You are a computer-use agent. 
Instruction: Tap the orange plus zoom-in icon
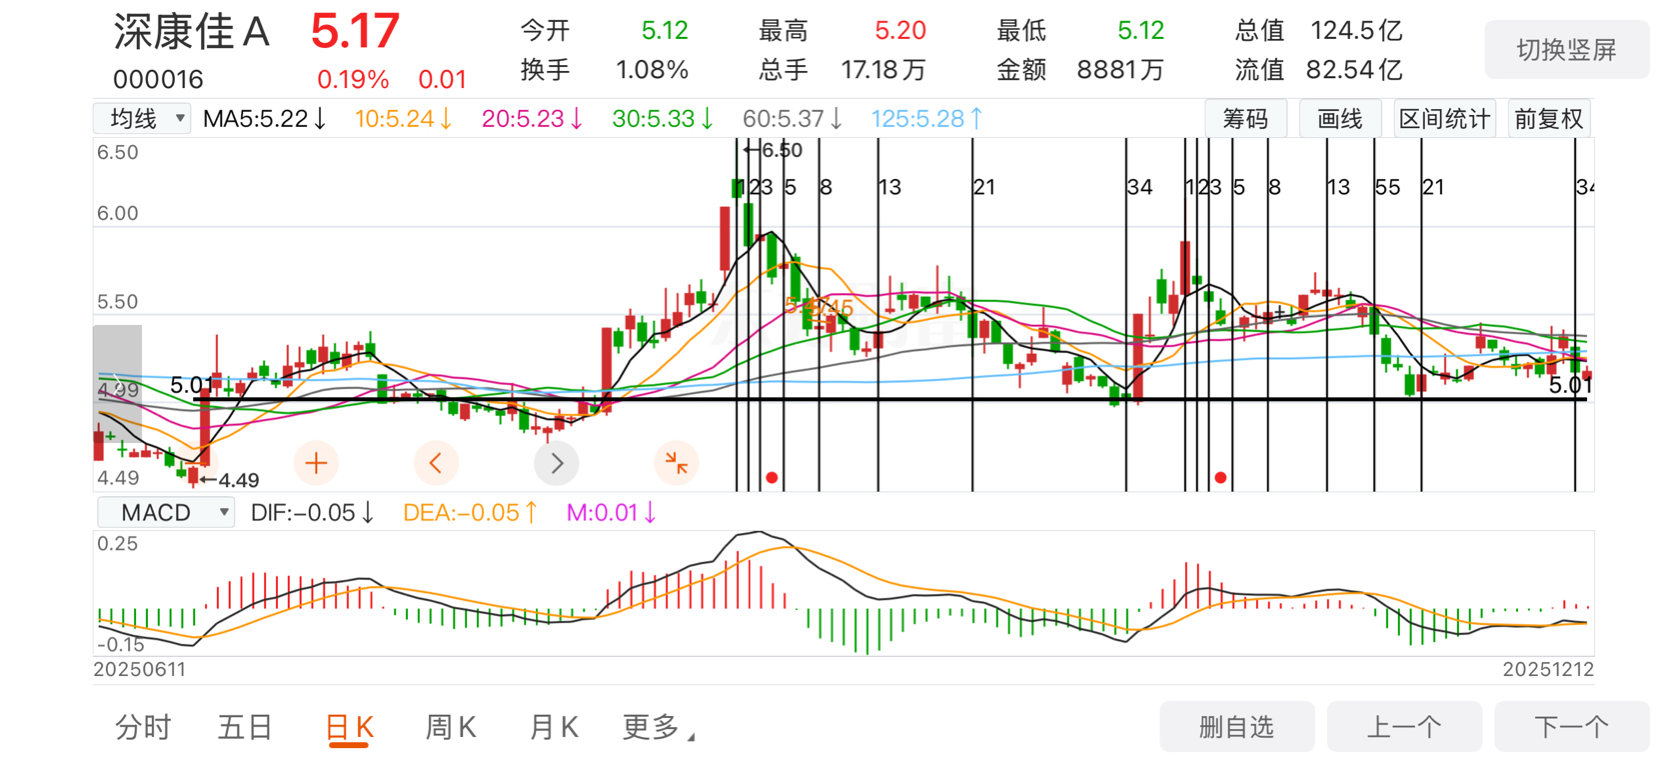pyautogui.click(x=316, y=463)
